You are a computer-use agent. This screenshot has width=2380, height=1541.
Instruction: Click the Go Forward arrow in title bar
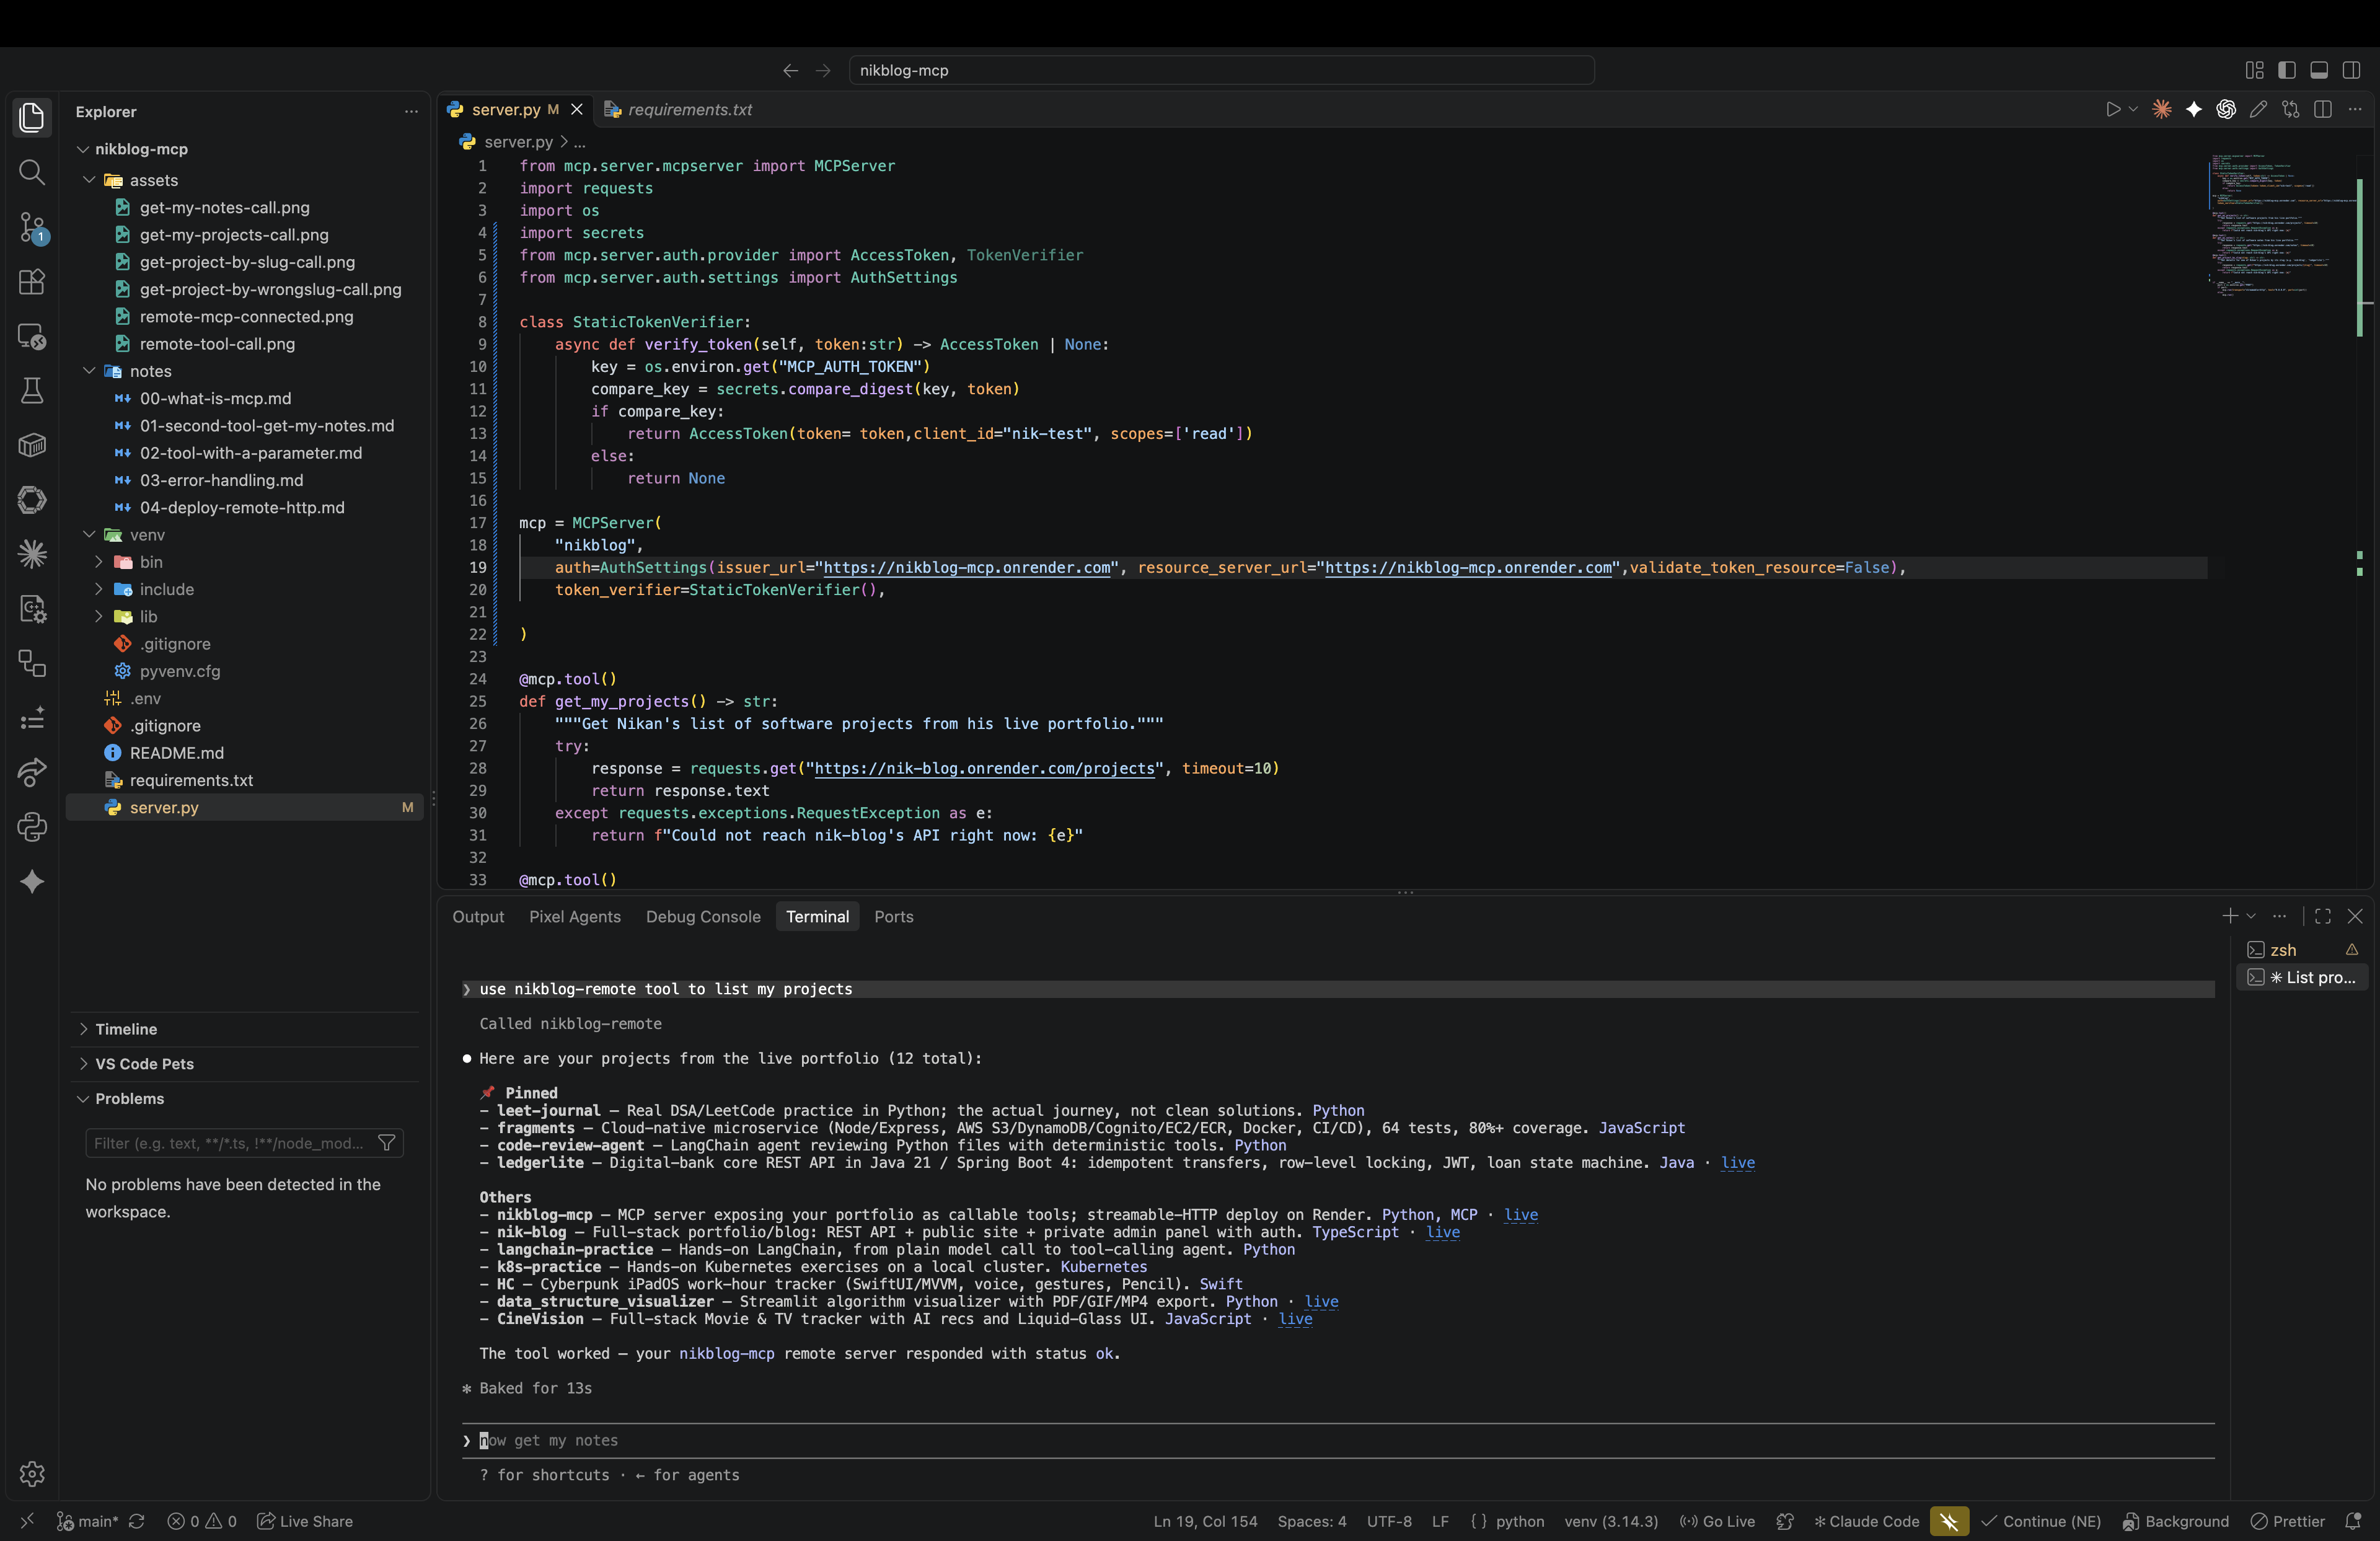click(823, 70)
